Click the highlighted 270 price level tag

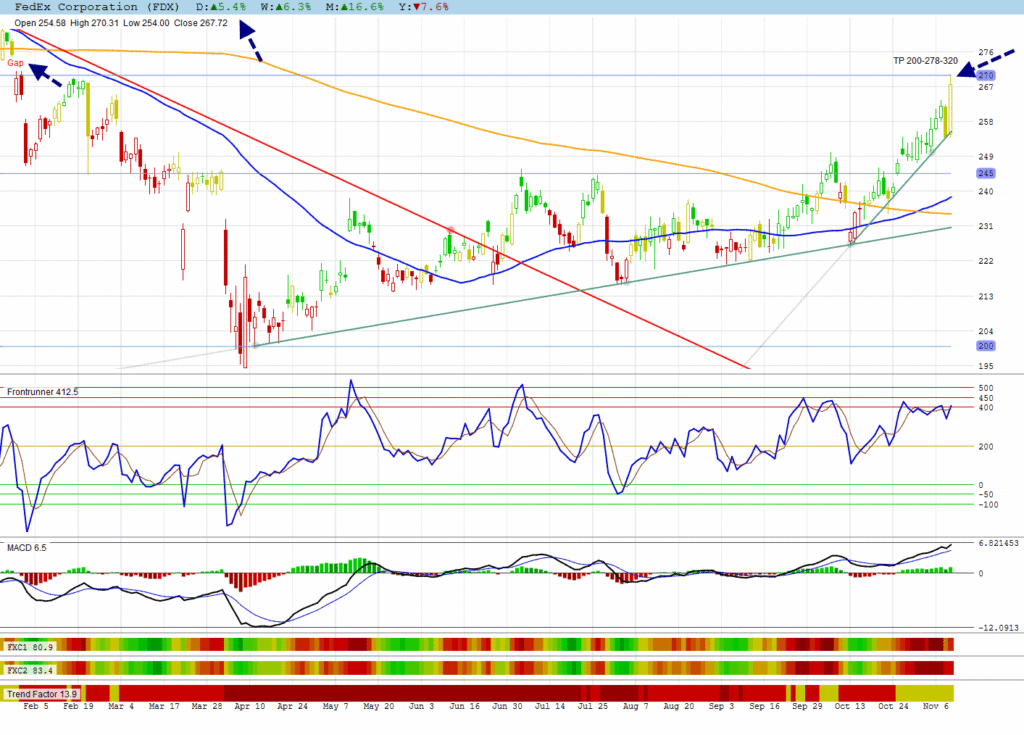[986, 76]
